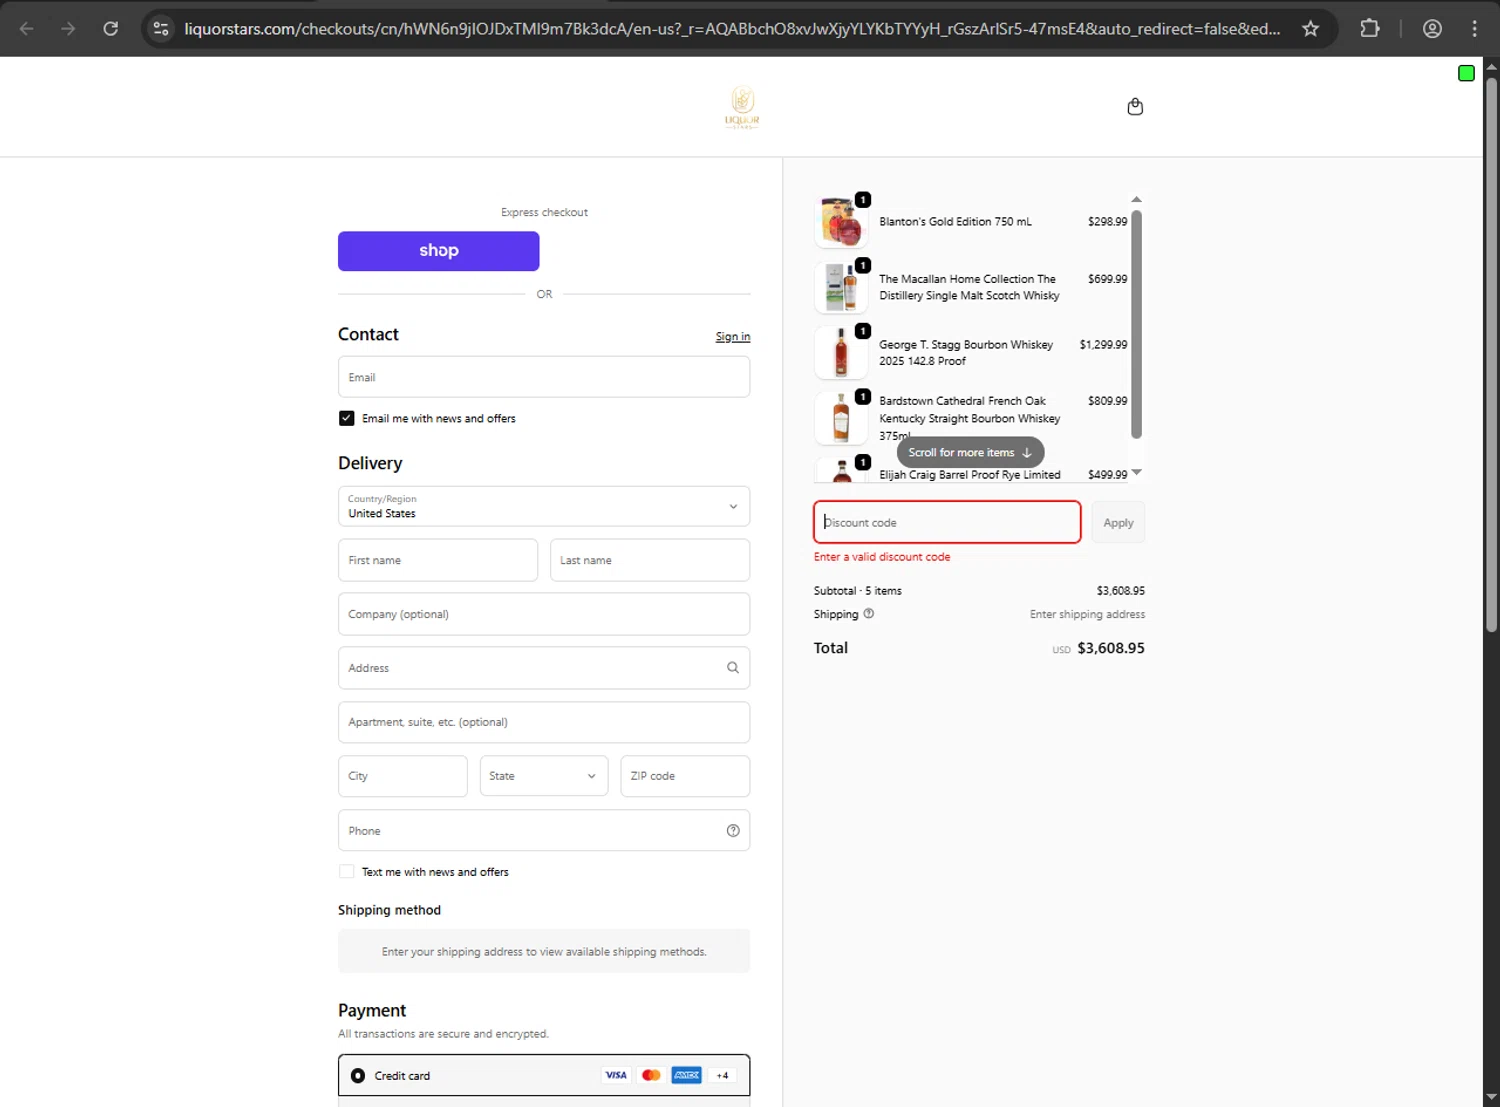
Task: Click the phone help question icon
Action: 733,831
